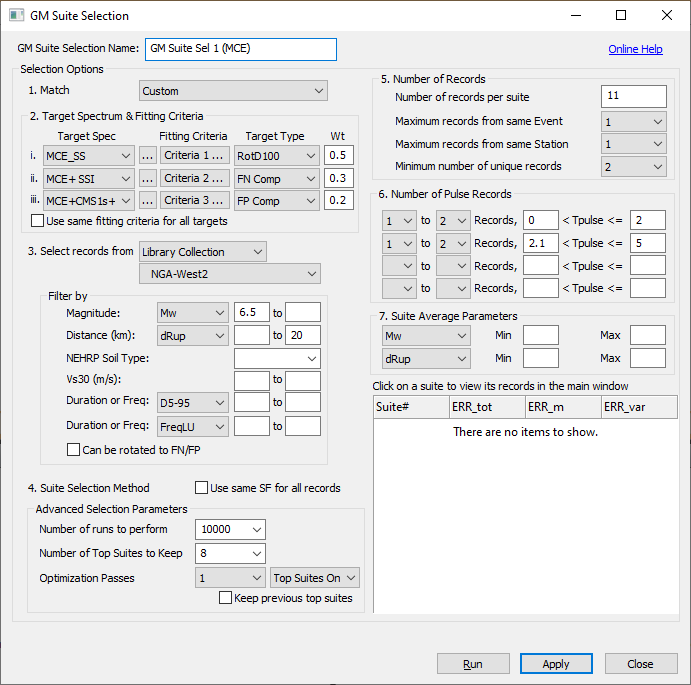Viewport: 691px width, 685px height.
Task: Enable Use same fitting criteria for all targets
Action: pyautogui.click(x=37, y=221)
